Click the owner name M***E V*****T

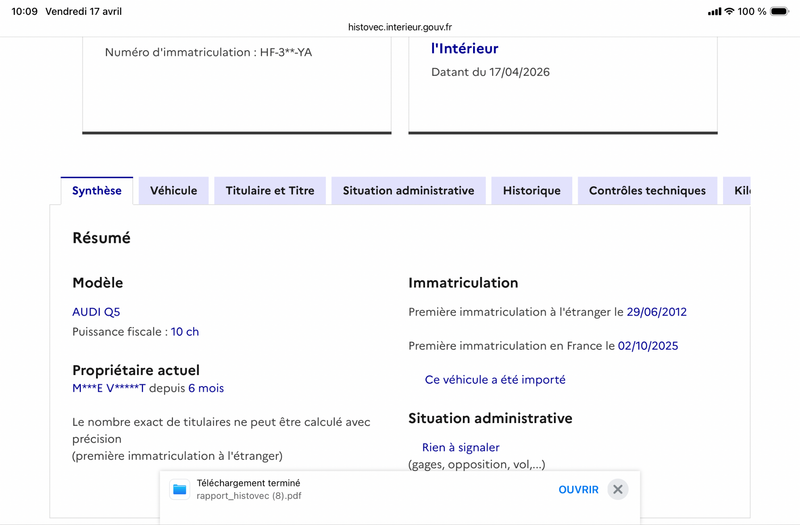pyautogui.click(x=109, y=388)
